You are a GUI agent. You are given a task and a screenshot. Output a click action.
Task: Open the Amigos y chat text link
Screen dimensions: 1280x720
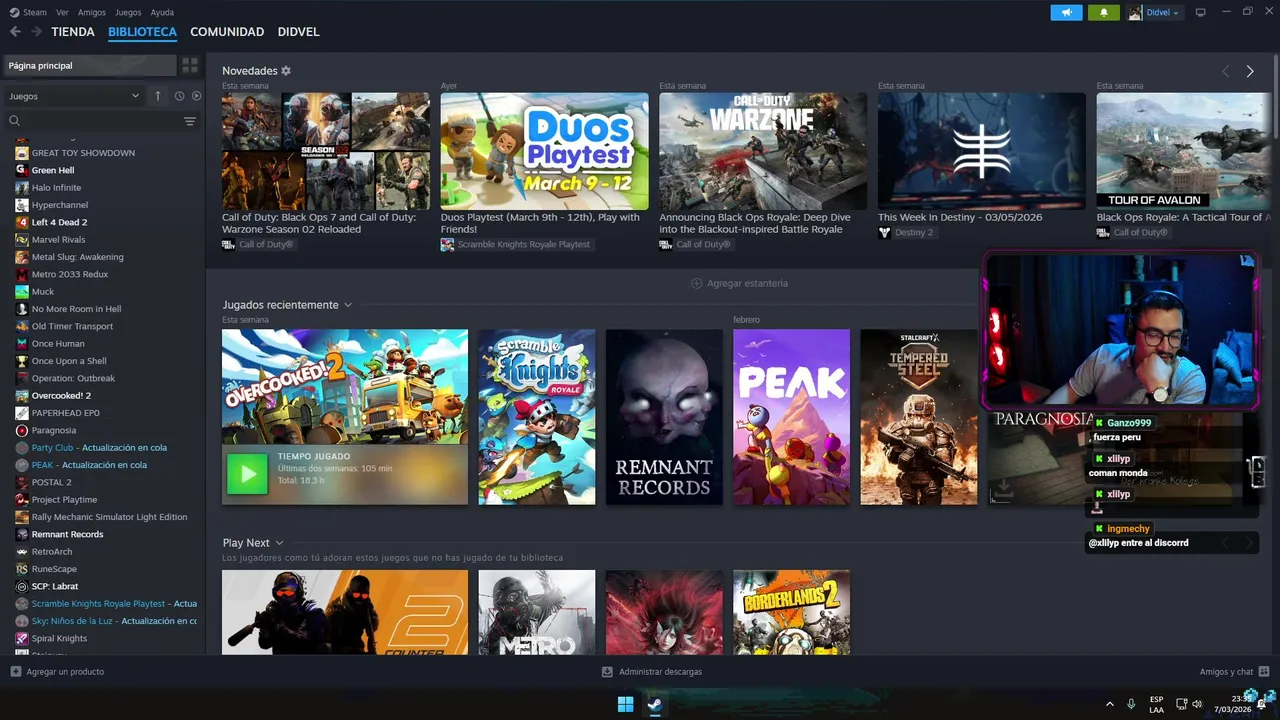1226,671
